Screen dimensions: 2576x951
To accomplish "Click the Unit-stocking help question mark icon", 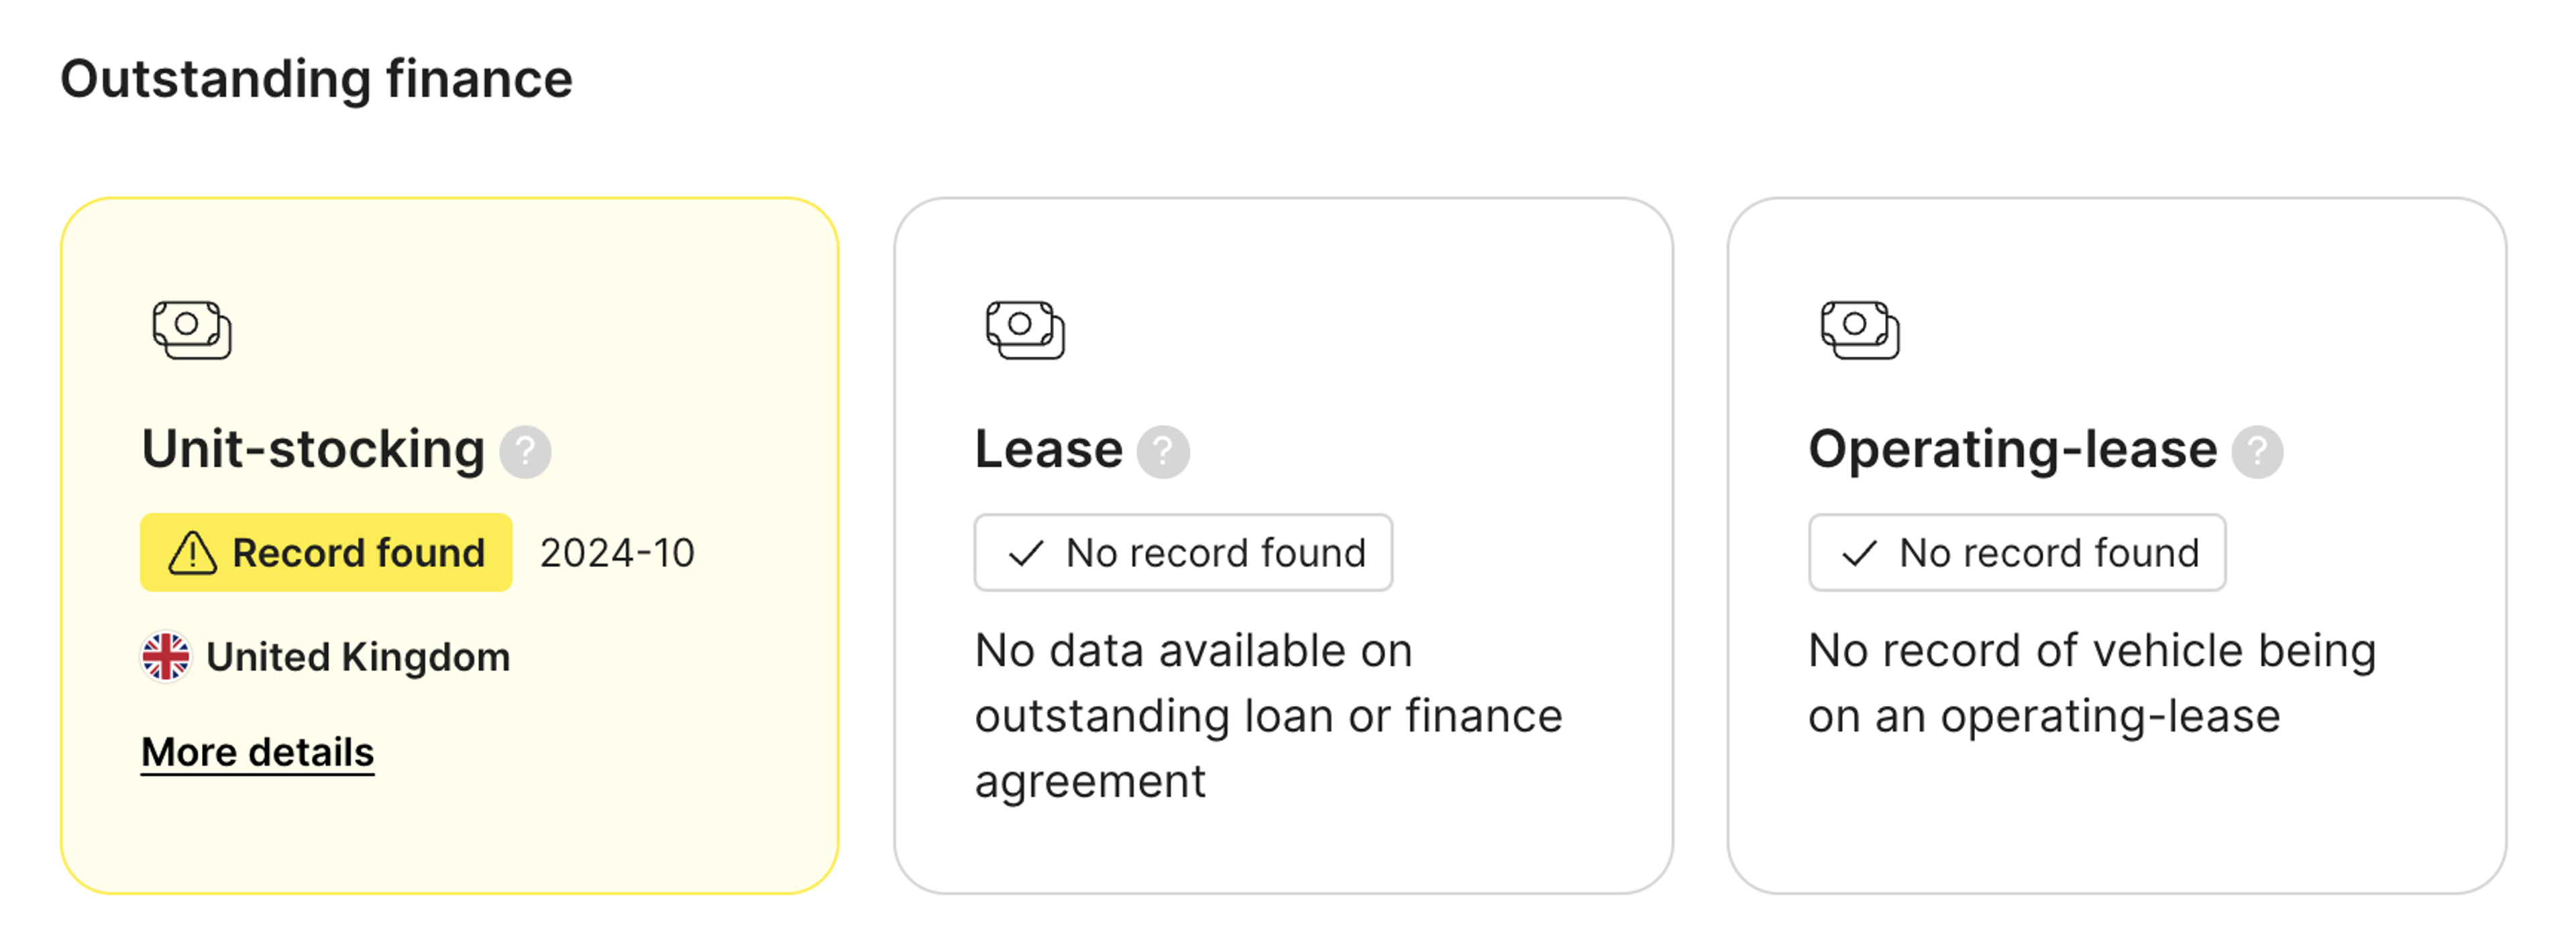I will click(x=525, y=452).
